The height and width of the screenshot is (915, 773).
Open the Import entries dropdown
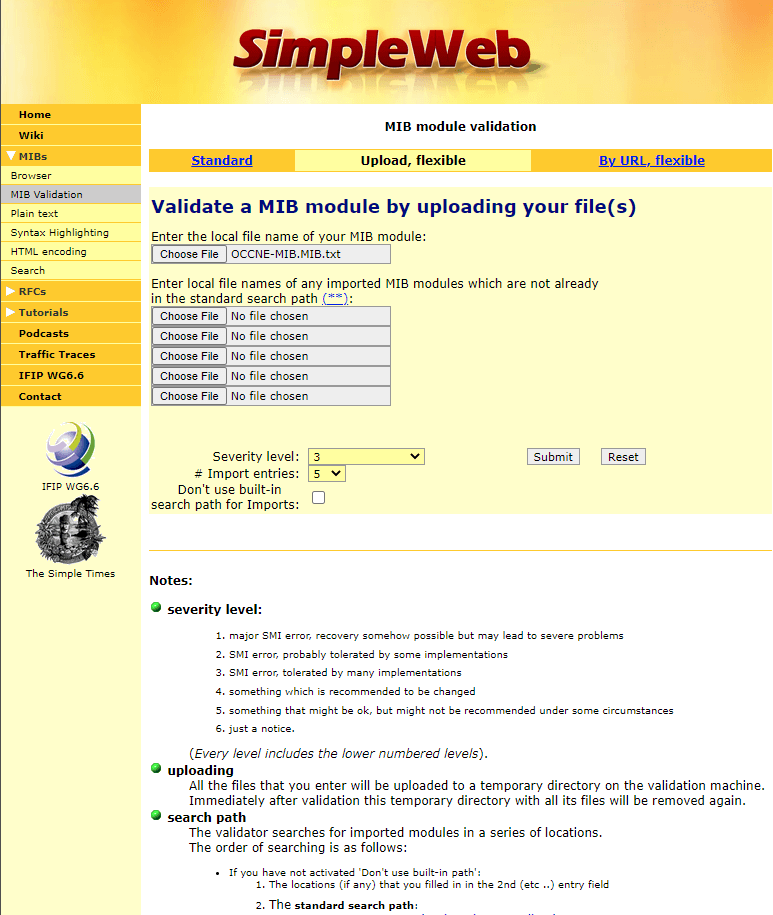pyautogui.click(x=327, y=473)
